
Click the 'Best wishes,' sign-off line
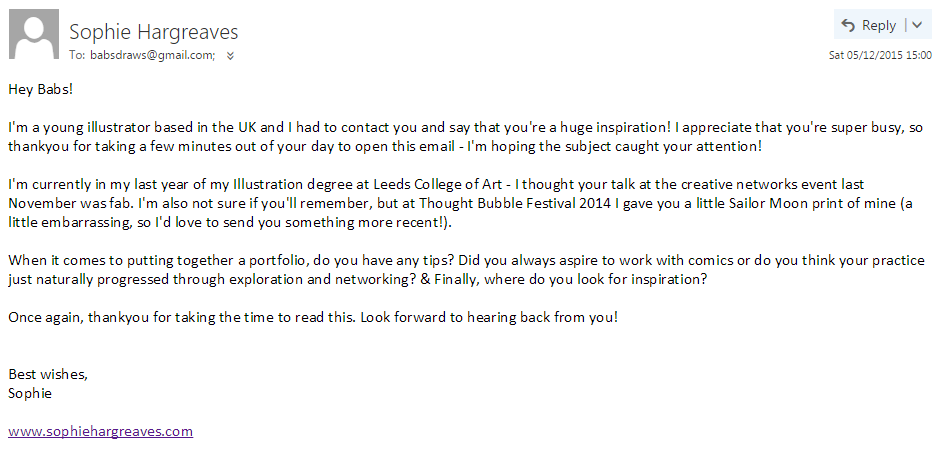coord(48,374)
